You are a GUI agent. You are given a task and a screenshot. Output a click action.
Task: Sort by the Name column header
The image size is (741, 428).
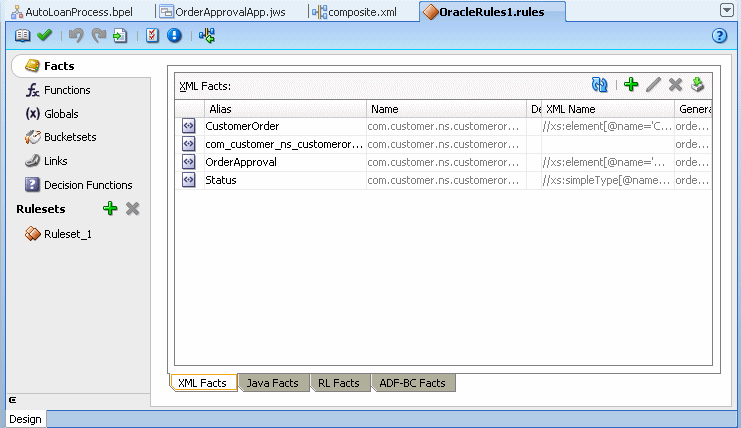447,109
